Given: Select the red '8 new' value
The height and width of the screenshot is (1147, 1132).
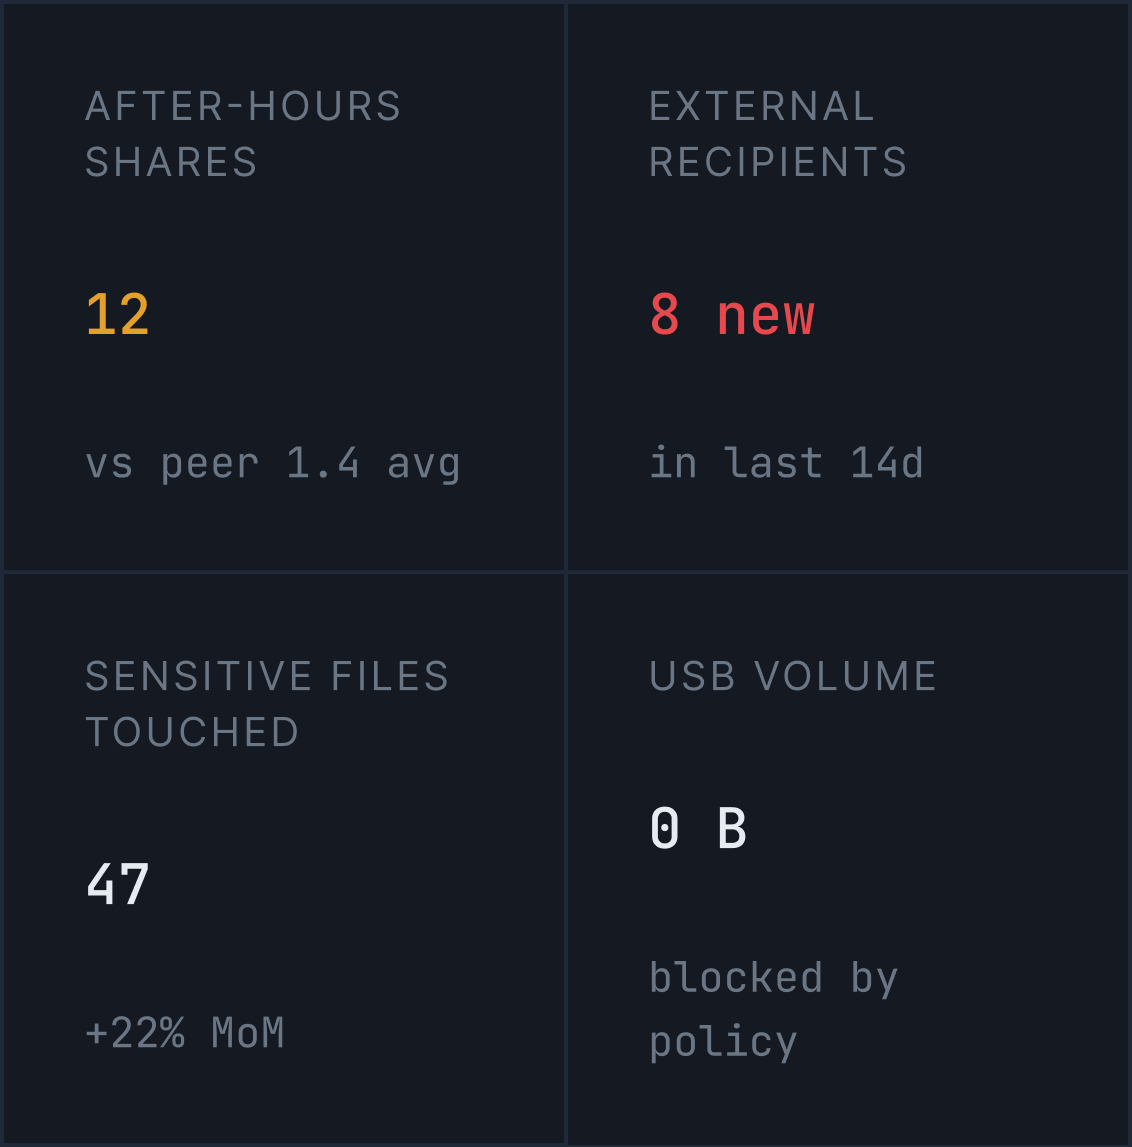Looking at the screenshot, I should (732, 315).
